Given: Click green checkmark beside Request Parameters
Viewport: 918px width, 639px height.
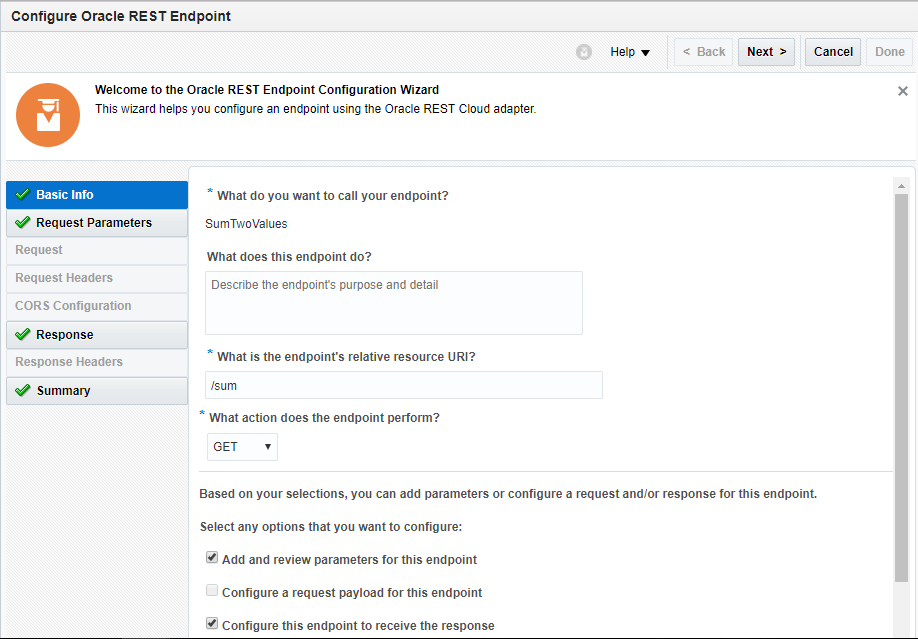Looking at the screenshot, I should click(22, 222).
